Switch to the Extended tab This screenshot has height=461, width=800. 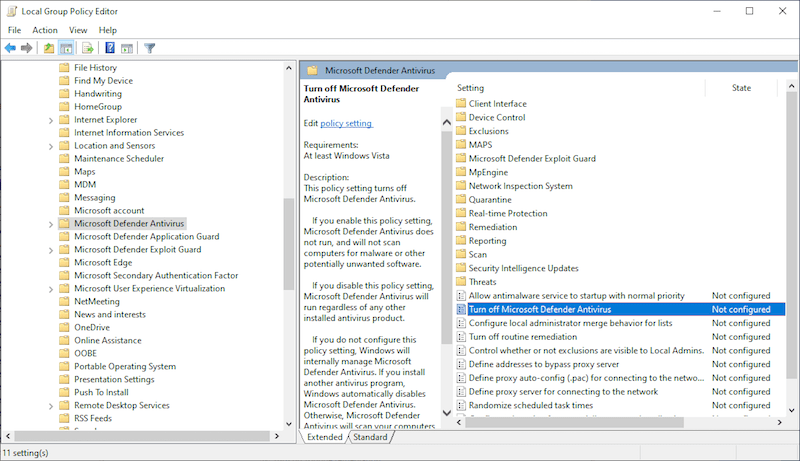[x=324, y=437]
